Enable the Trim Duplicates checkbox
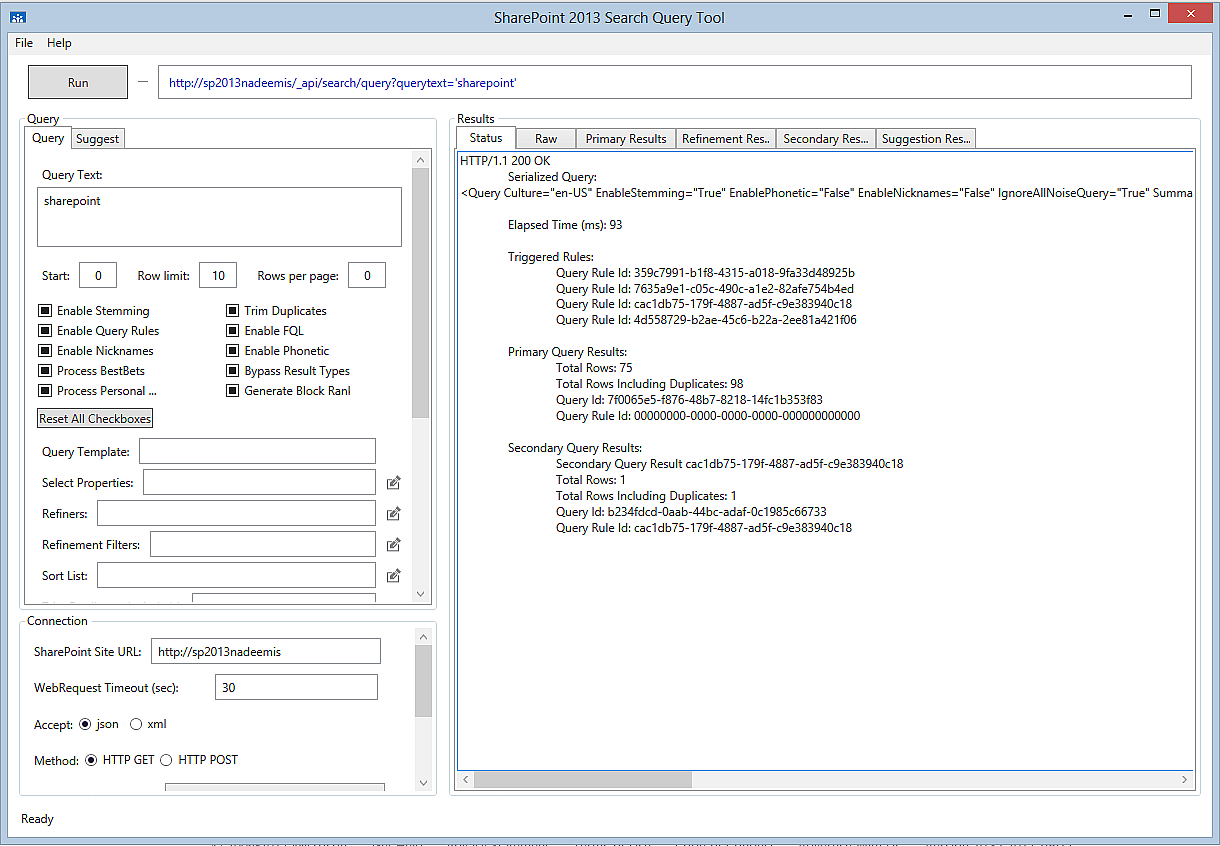Image resolution: width=1220 pixels, height=846 pixels. [x=232, y=311]
